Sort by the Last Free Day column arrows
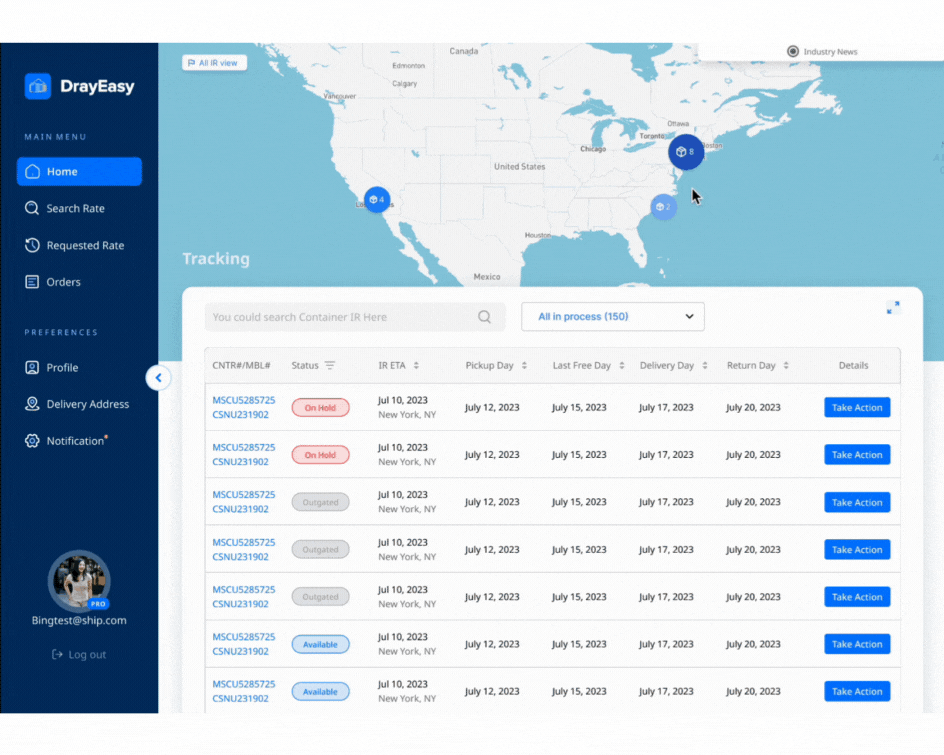Viewport: 944px width, 755px height. [x=622, y=365]
